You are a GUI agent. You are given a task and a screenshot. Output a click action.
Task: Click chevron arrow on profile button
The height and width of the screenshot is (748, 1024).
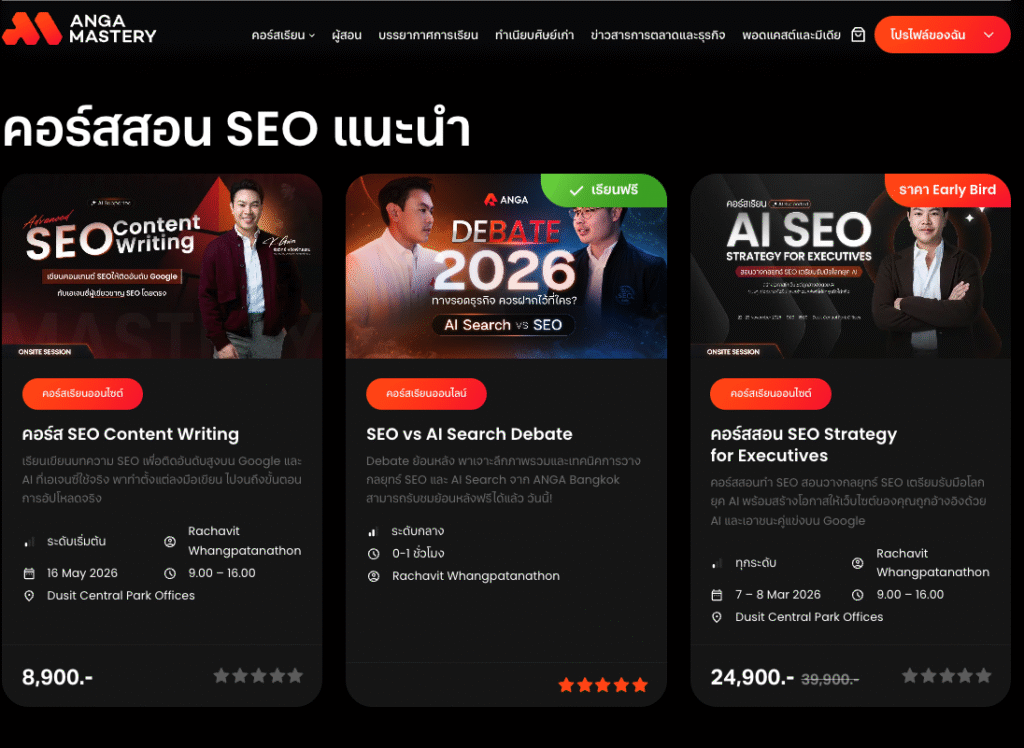tap(989, 35)
